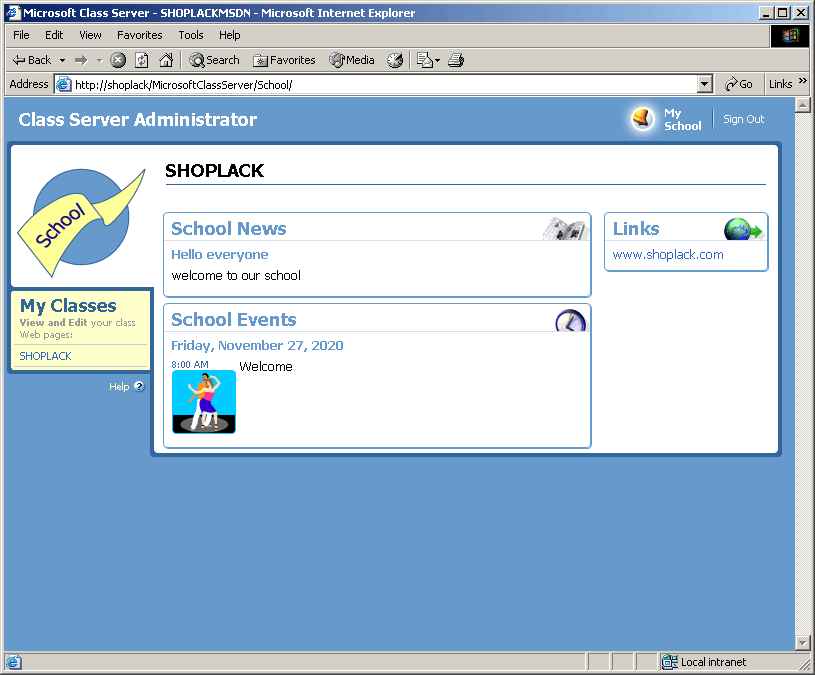Click the School News heading
The height and width of the screenshot is (675, 815).
pyautogui.click(x=229, y=229)
